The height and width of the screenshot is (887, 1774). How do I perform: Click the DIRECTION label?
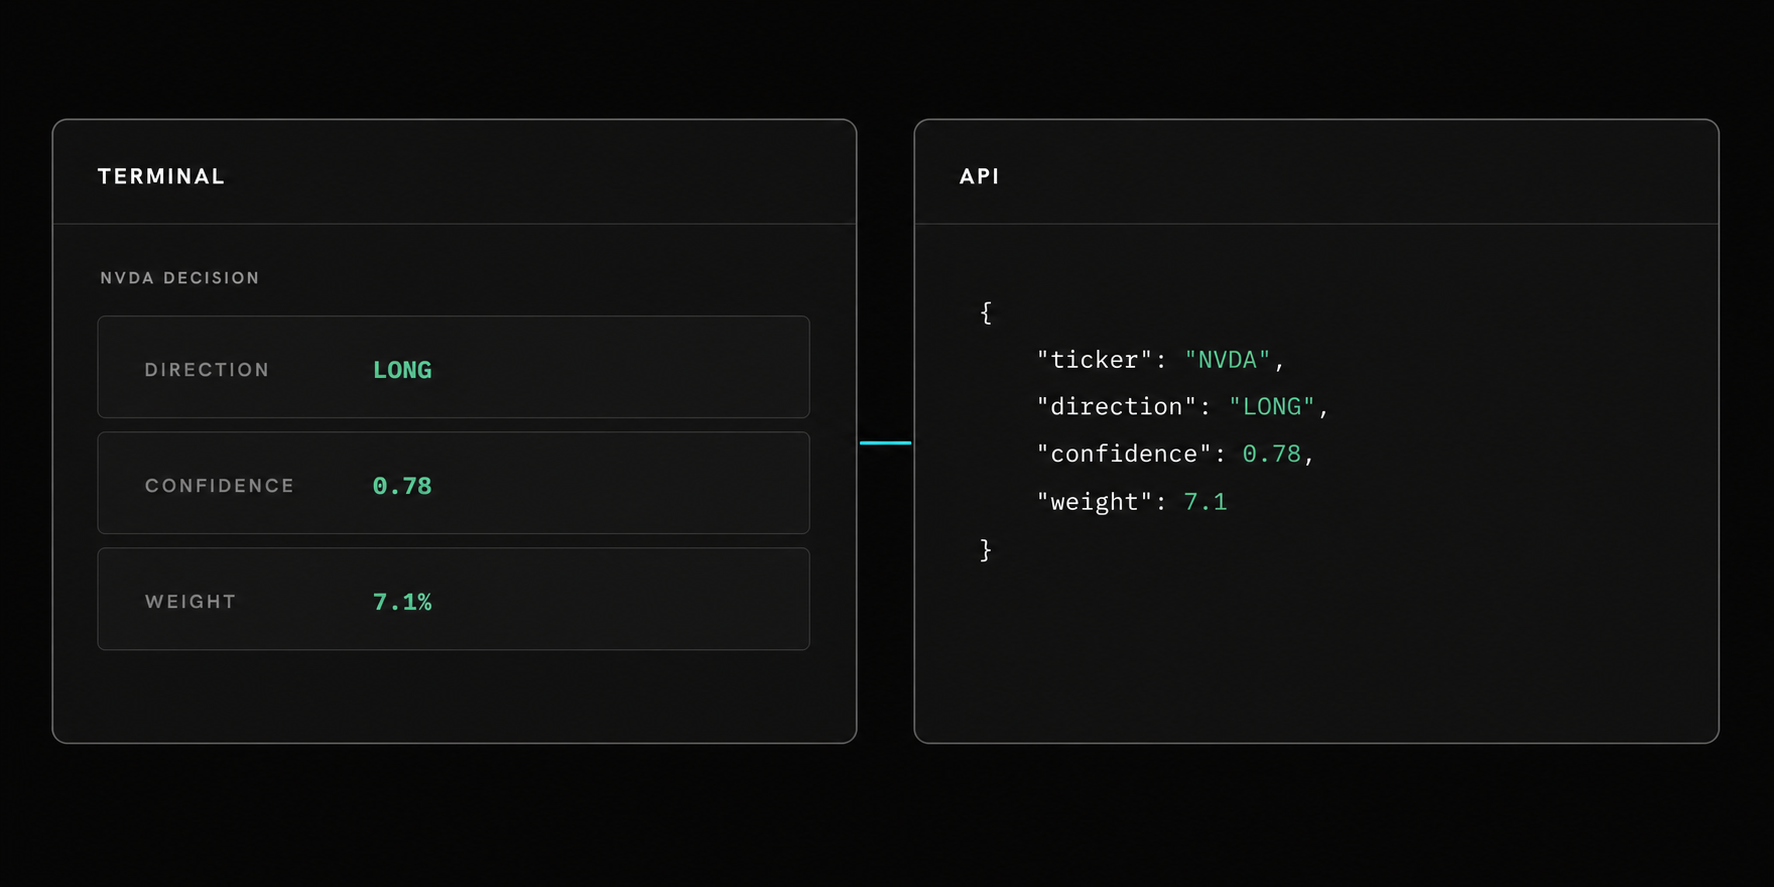(207, 370)
